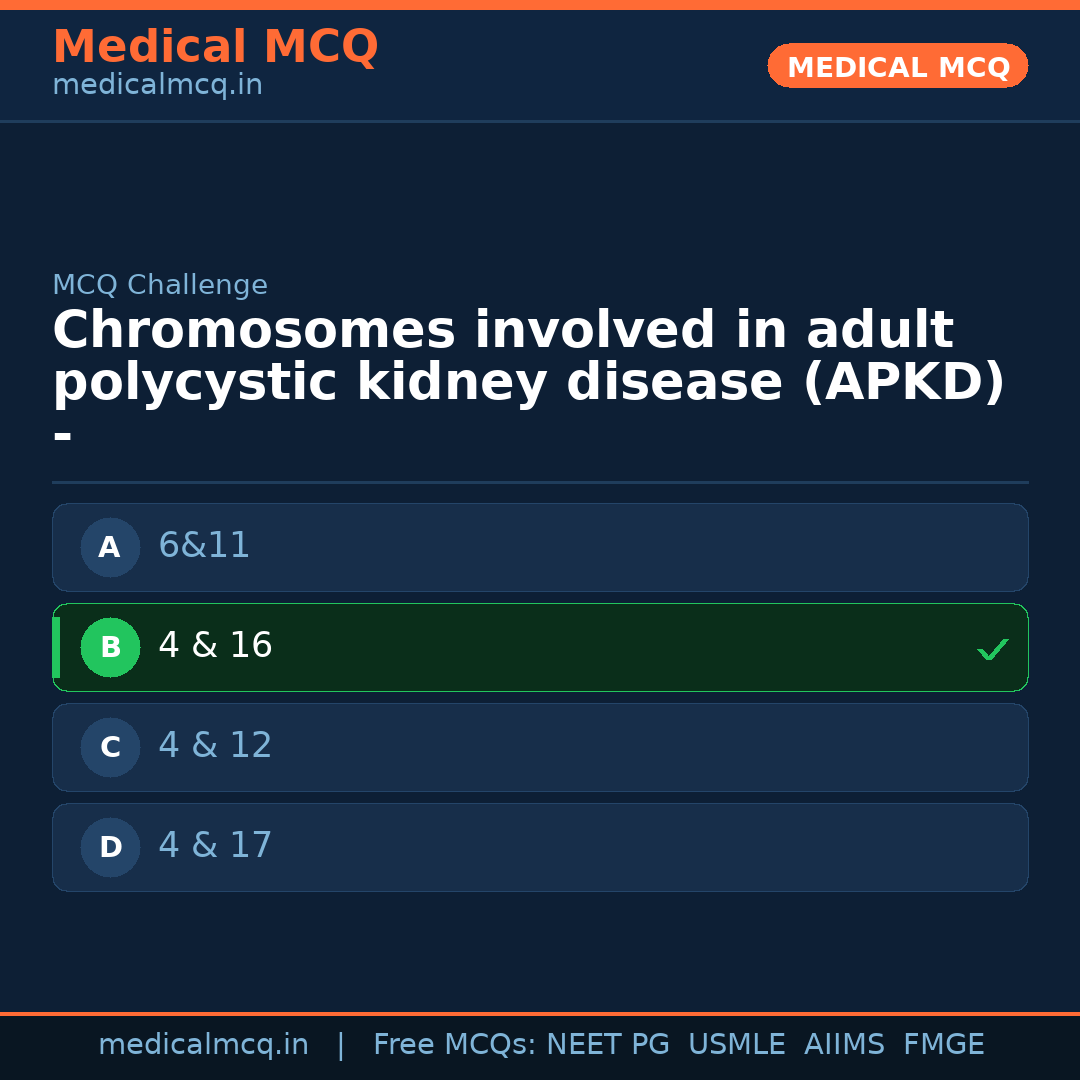Viewport: 1080px width, 1080px height.
Task: Pick the answer text "4 & 12"
Action: (x=215, y=746)
